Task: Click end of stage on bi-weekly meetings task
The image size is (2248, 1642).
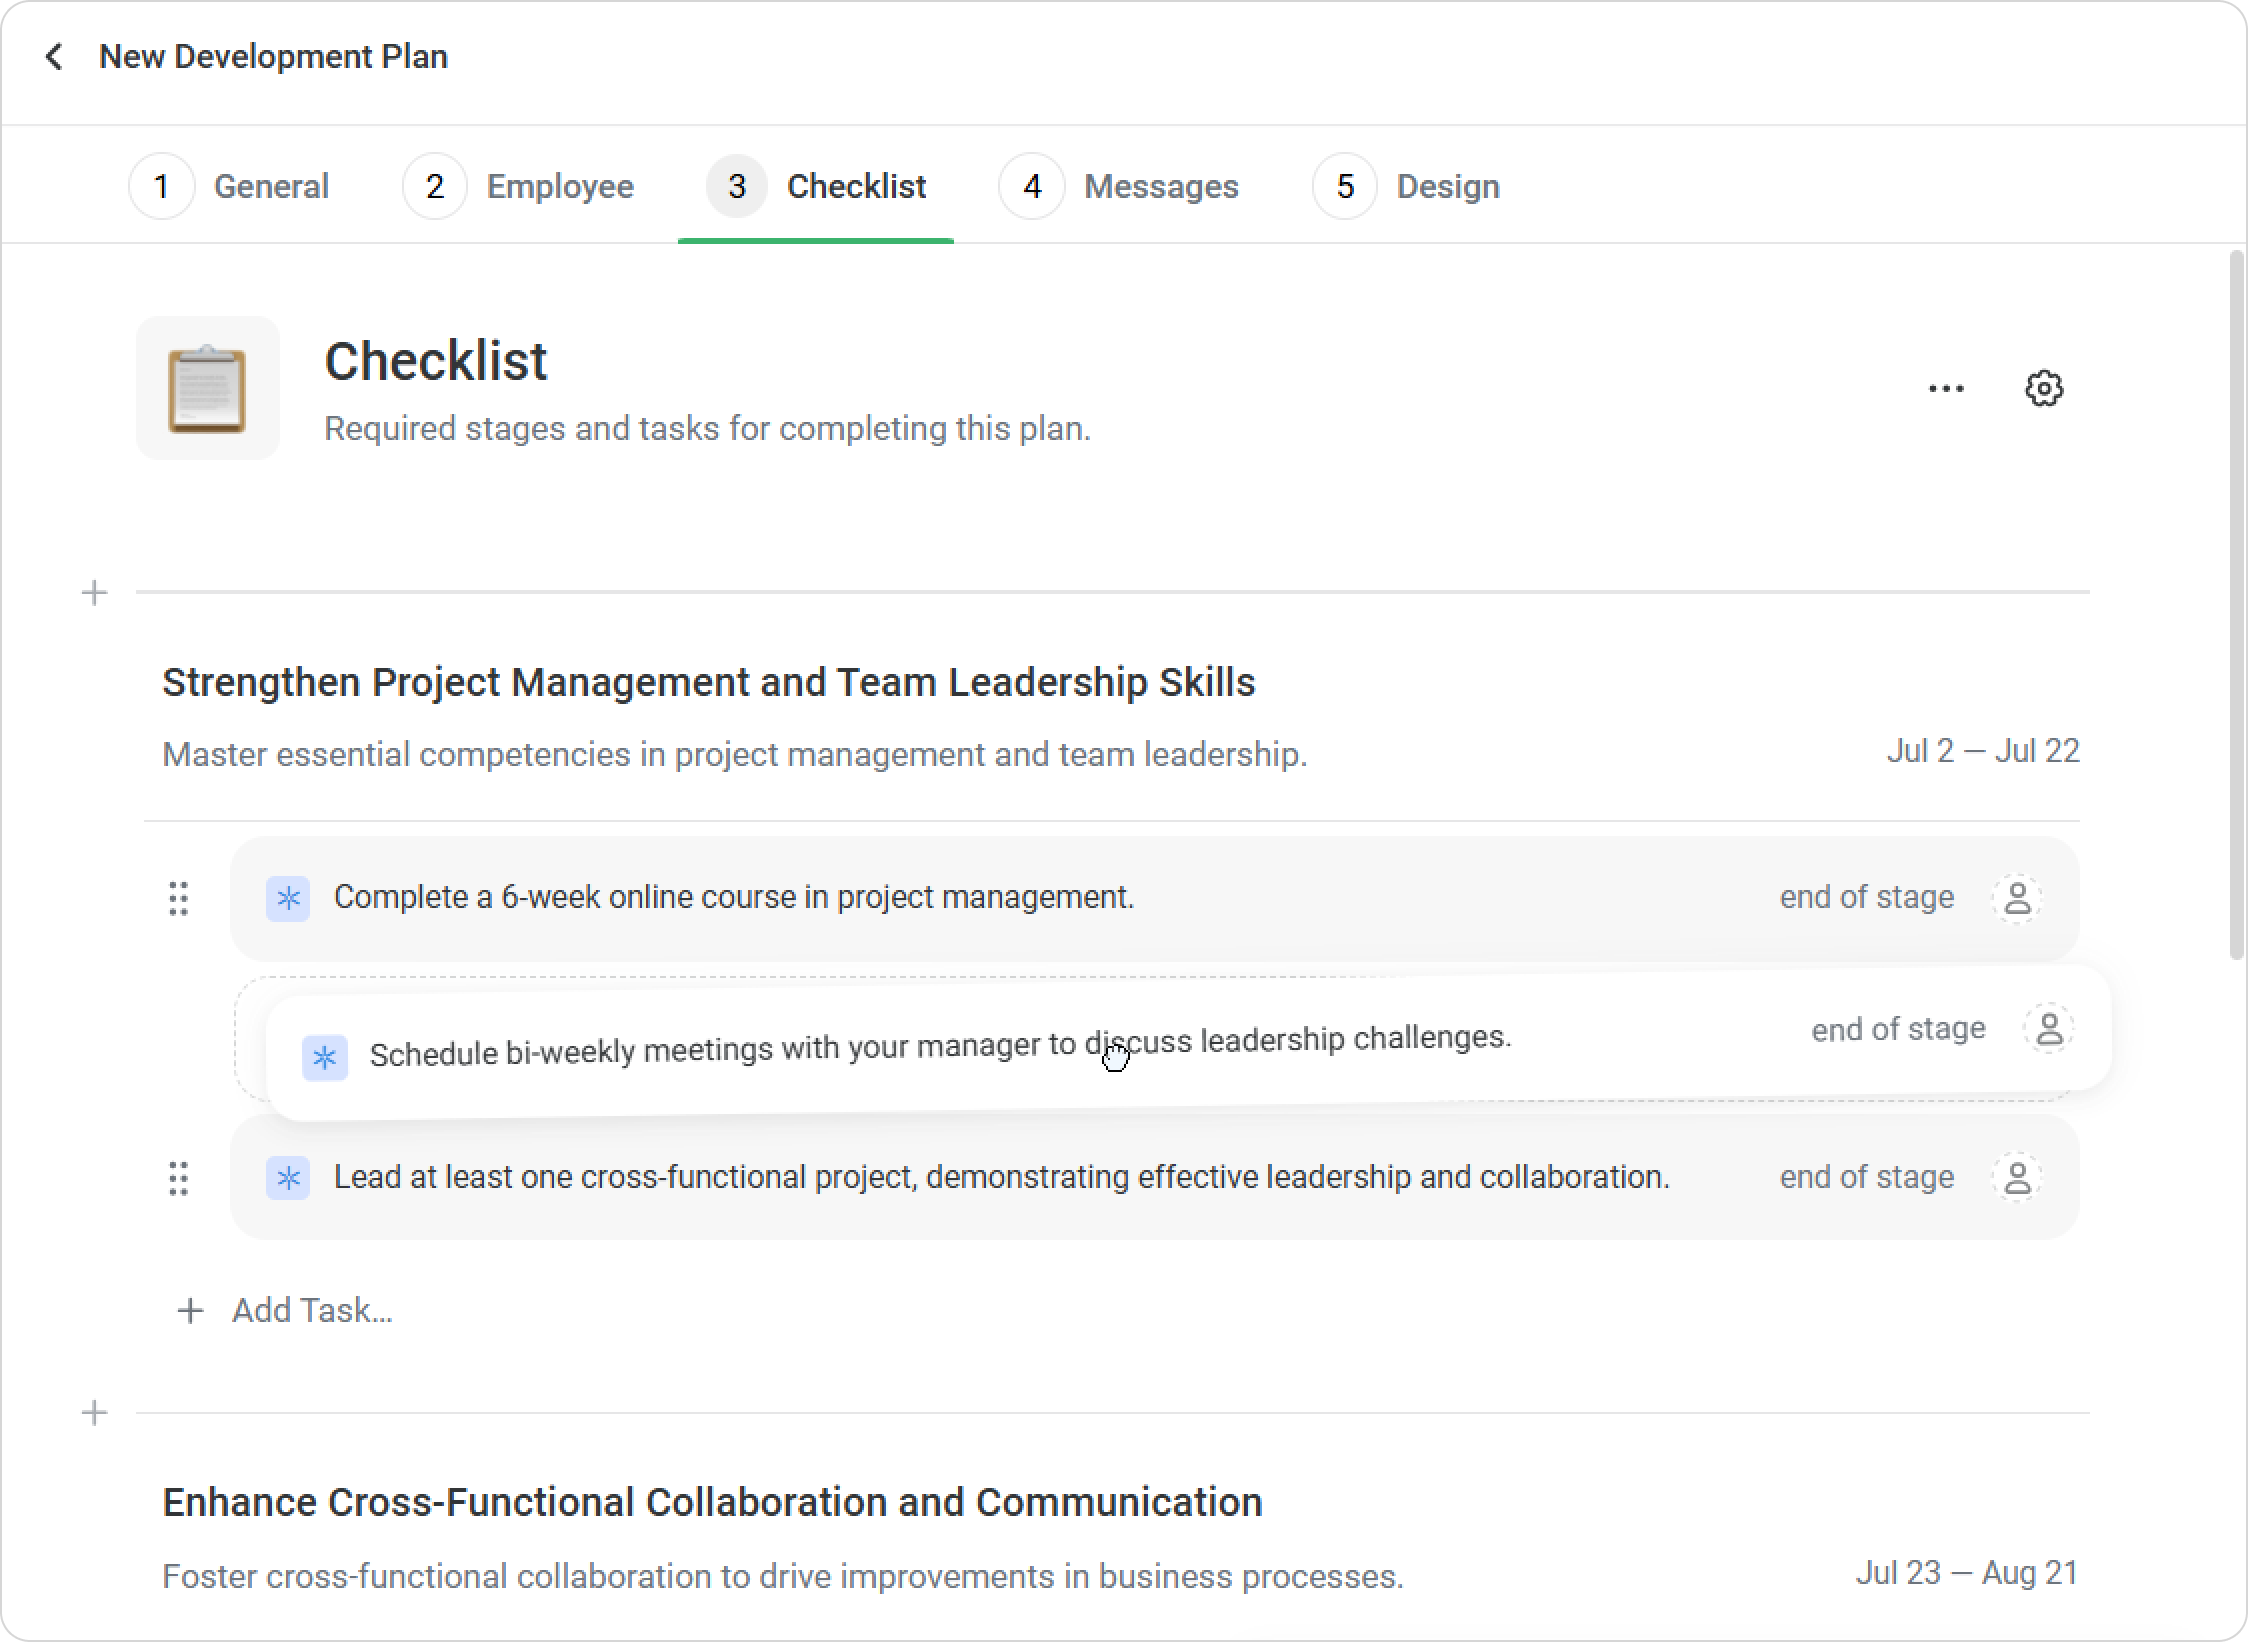Action: (x=1898, y=1029)
